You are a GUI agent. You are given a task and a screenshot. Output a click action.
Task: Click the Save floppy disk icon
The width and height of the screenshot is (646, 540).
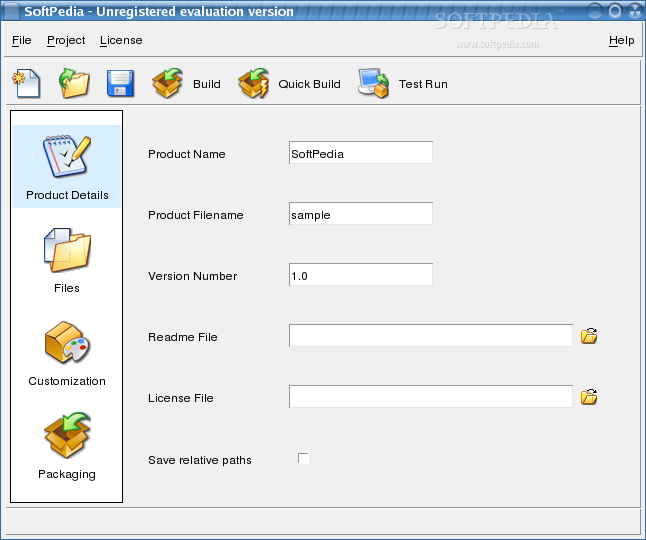tap(120, 84)
